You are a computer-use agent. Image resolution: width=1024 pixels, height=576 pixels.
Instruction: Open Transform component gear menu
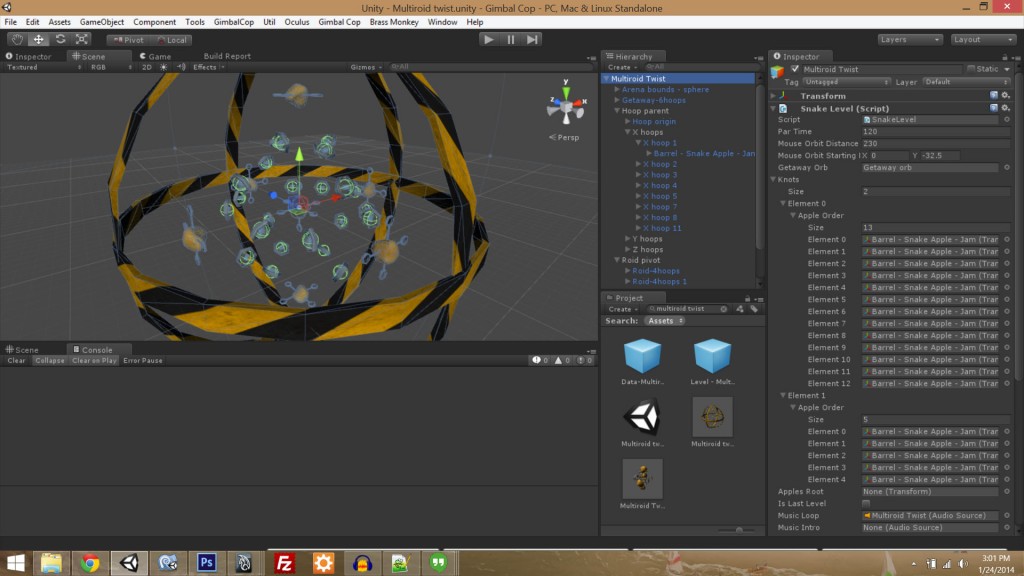click(x=1006, y=95)
